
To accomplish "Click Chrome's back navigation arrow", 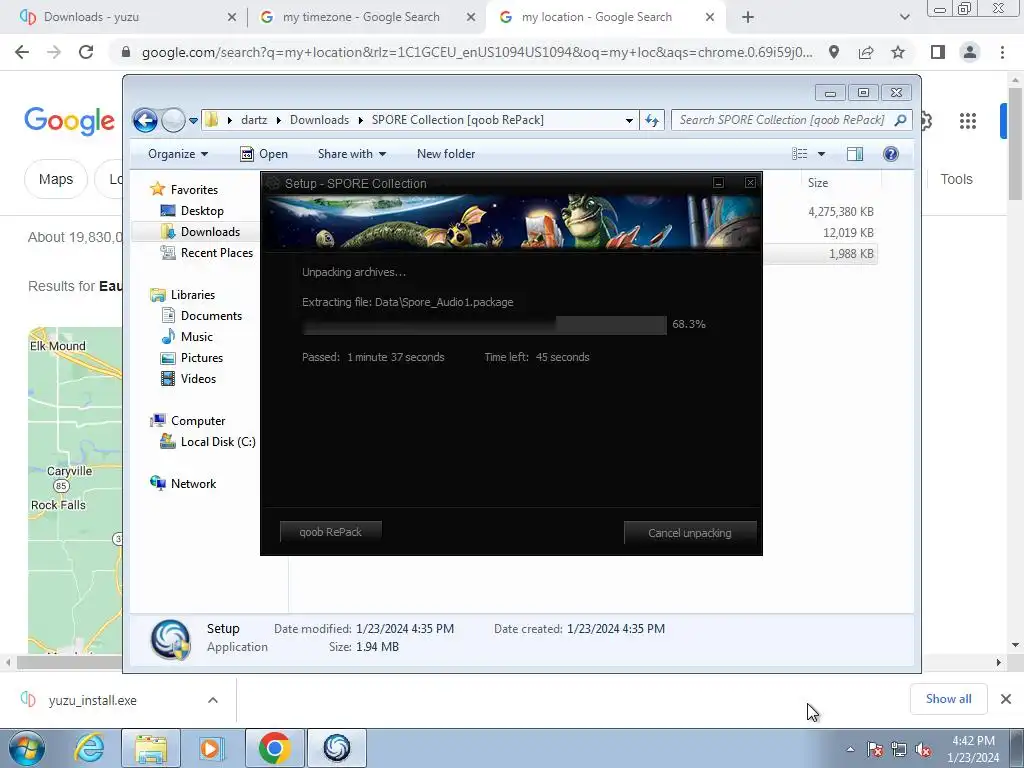I will tap(22, 52).
